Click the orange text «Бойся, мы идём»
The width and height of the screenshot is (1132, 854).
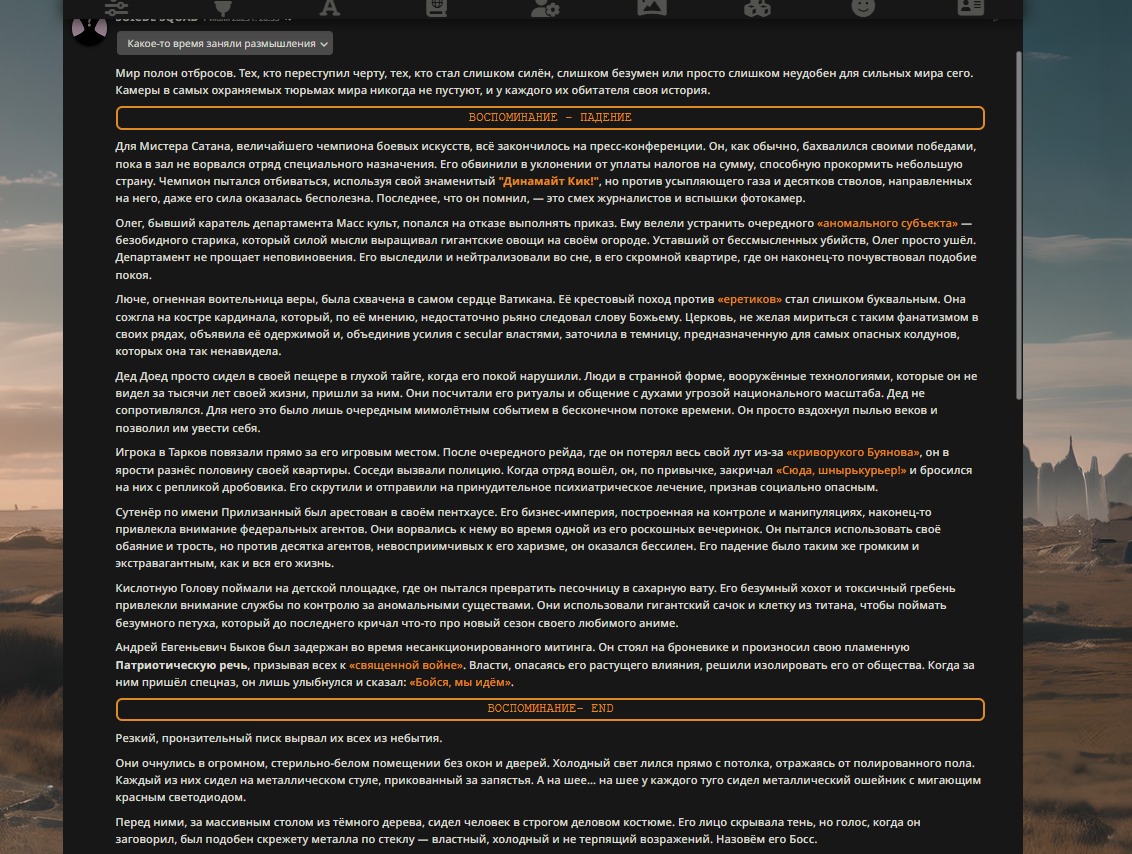[x=461, y=682]
